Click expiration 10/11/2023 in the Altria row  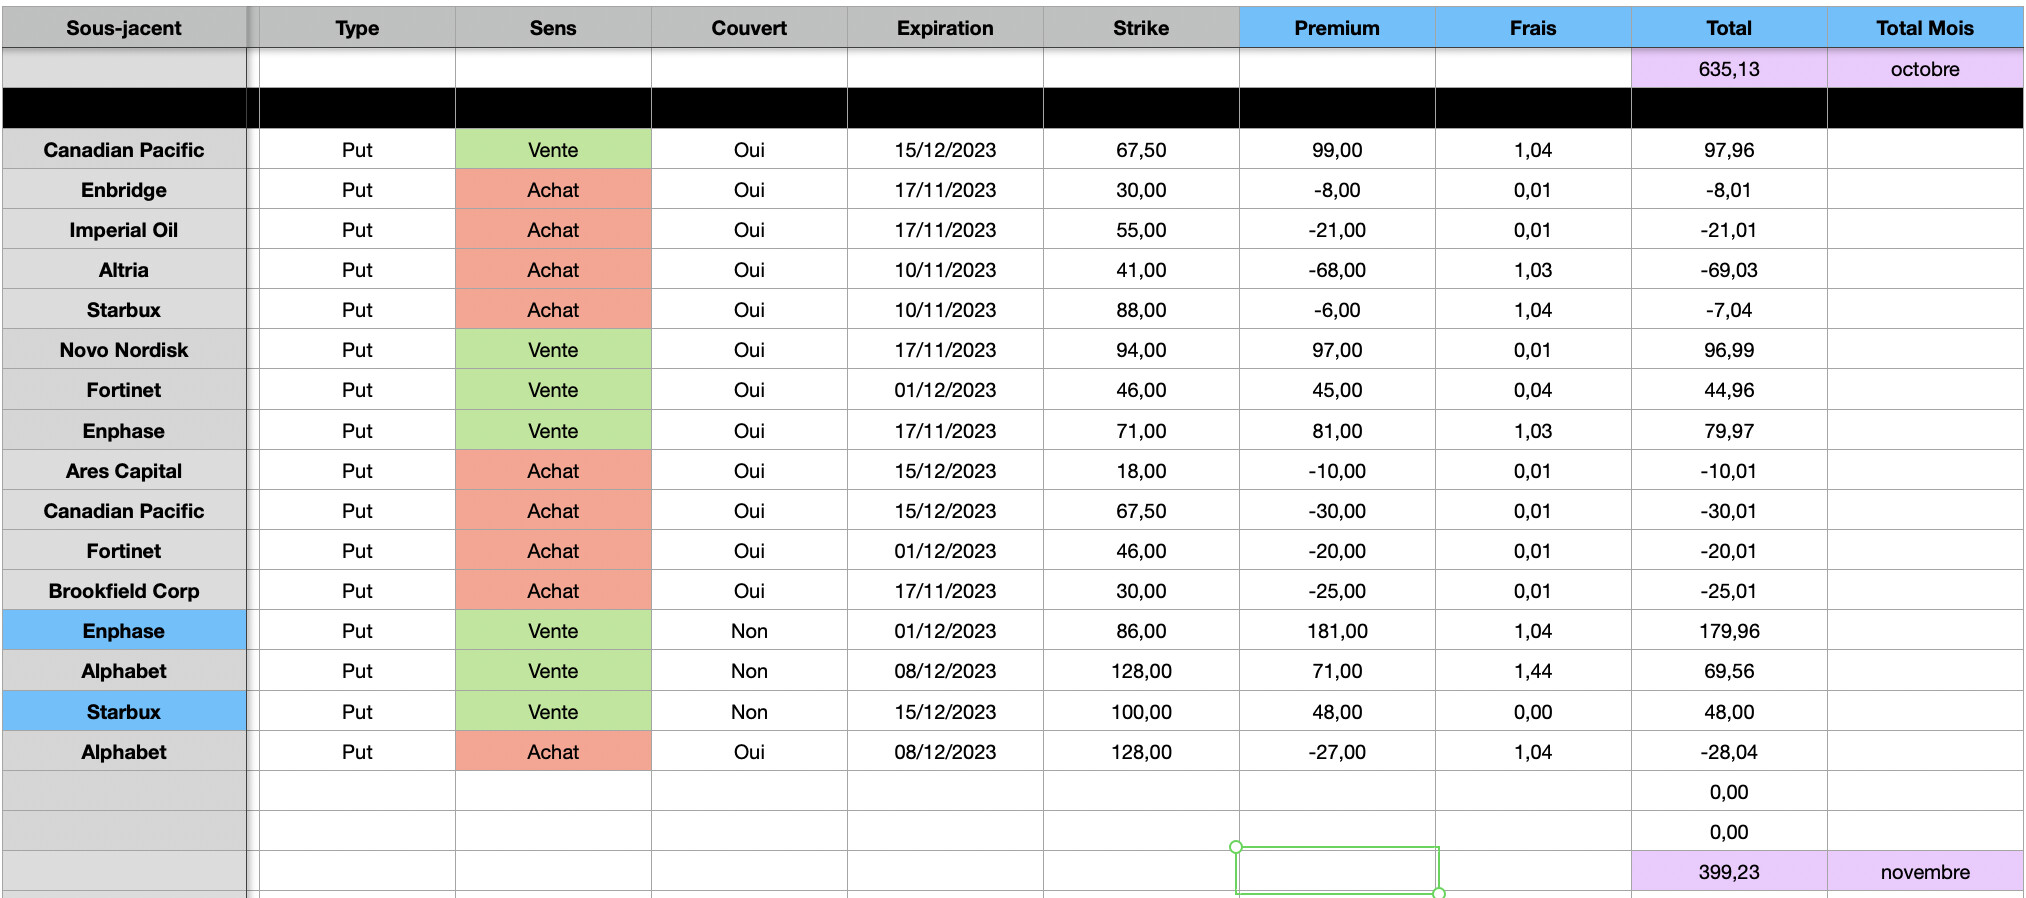pyautogui.click(x=945, y=270)
